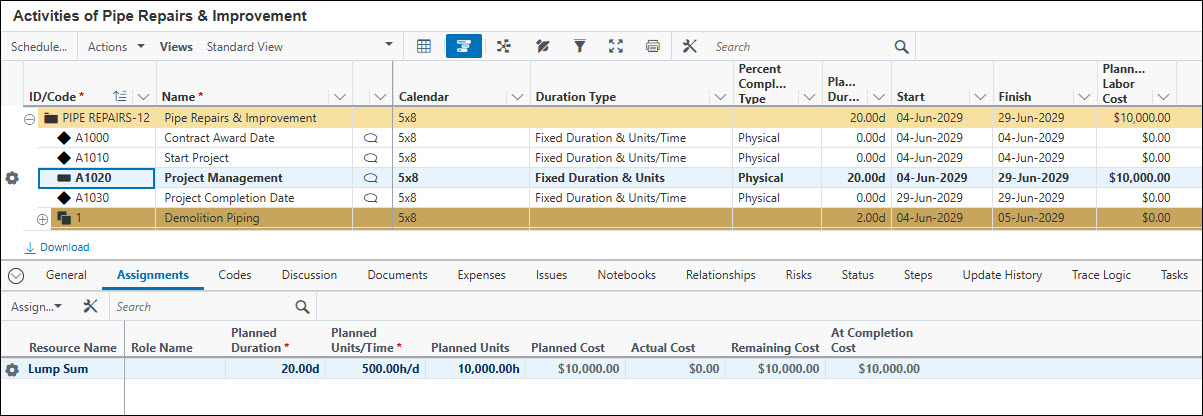Switch to the Relationships tab
This screenshot has height=416, width=1203.
coord(720,275)
